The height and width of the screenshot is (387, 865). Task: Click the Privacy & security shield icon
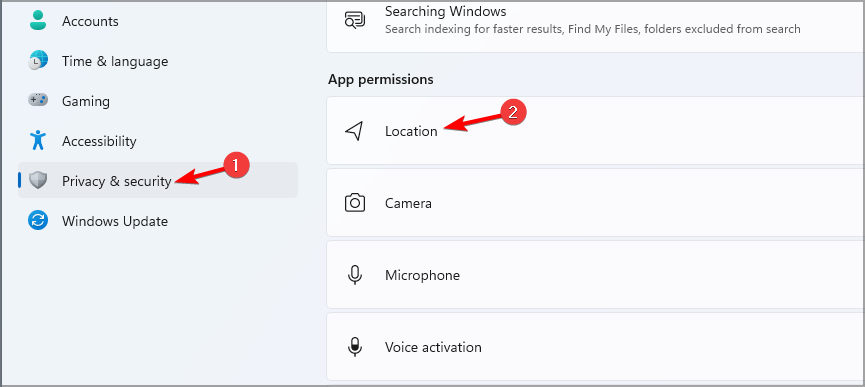[38, 180]
